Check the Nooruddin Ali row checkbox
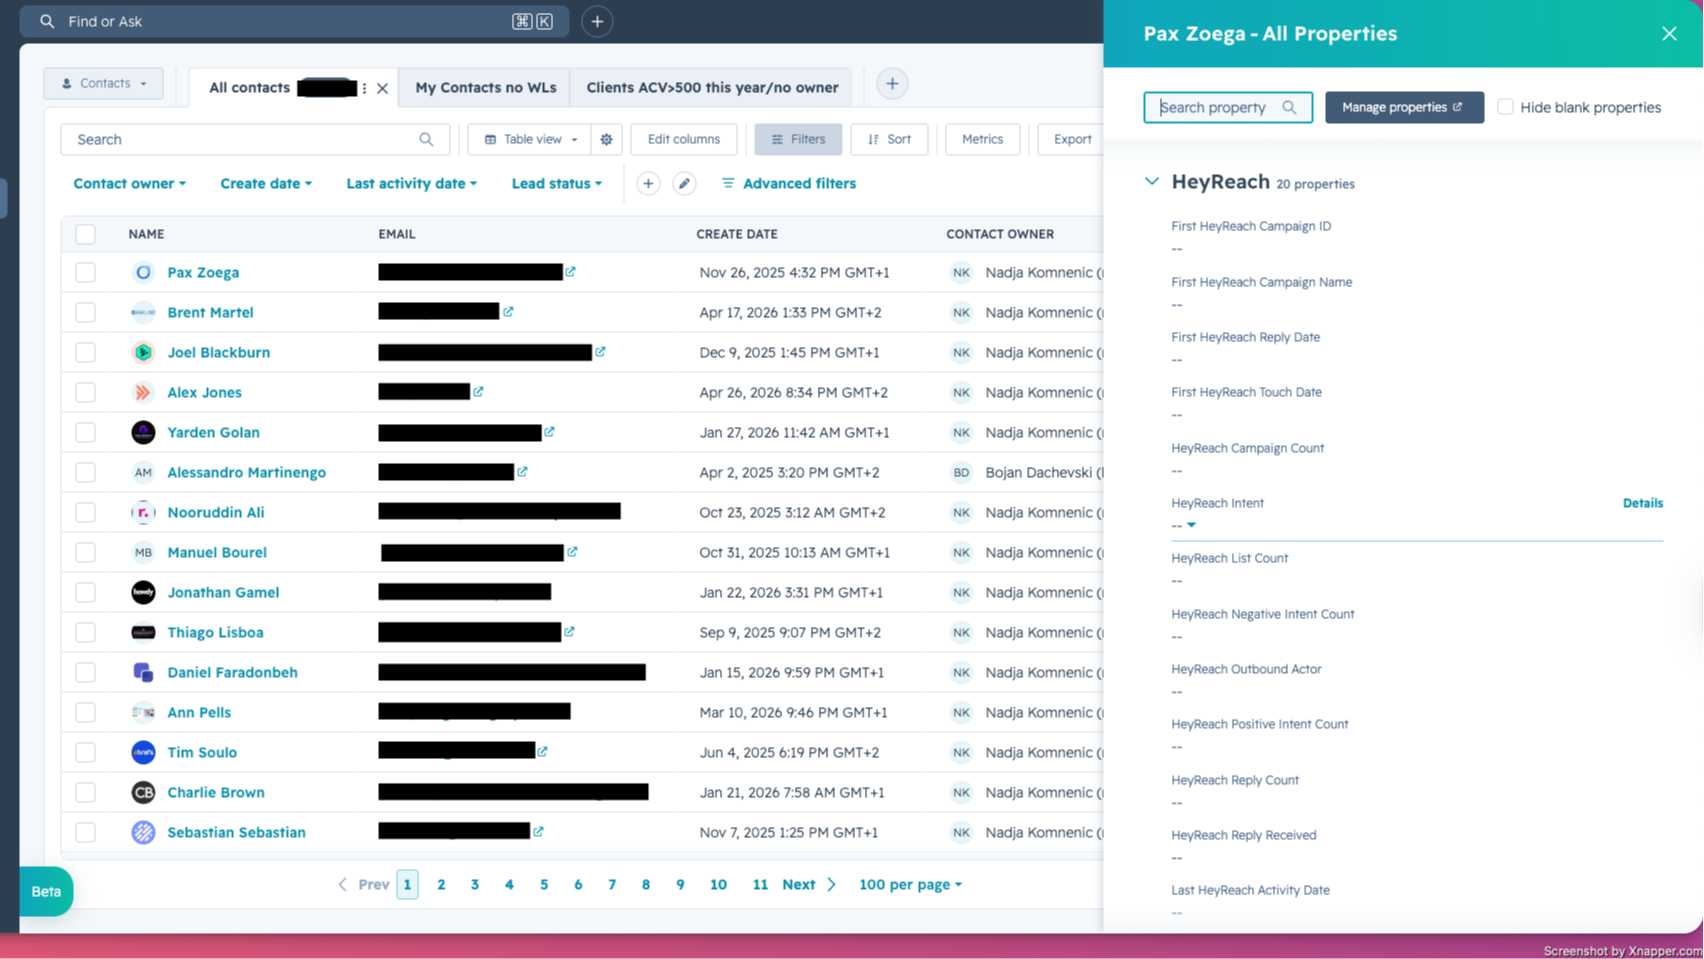1704x959 pixels. point(85,512)
